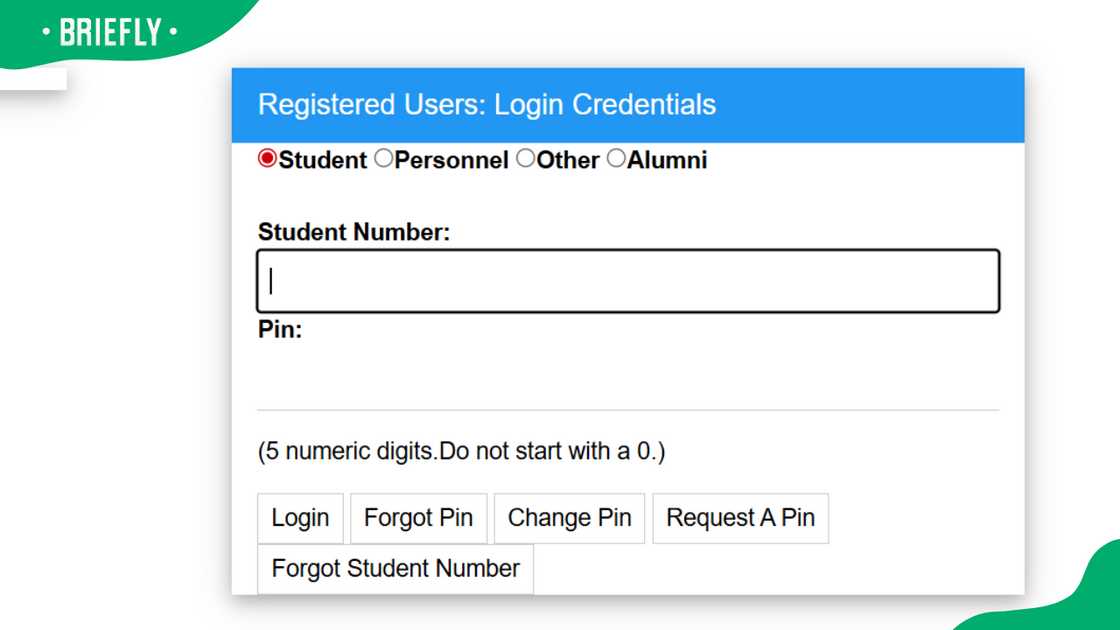
Task: Click the "Student Number:" field label
Action: tap(354, 233)
